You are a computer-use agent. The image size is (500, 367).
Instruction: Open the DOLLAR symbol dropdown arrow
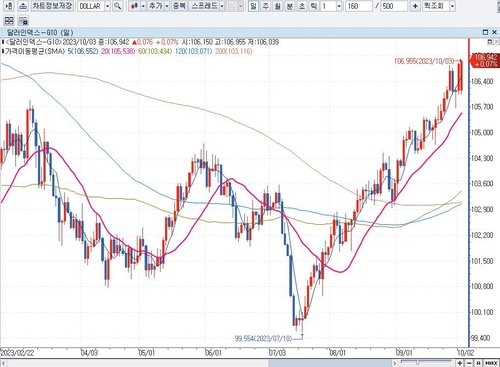(107, 6)
